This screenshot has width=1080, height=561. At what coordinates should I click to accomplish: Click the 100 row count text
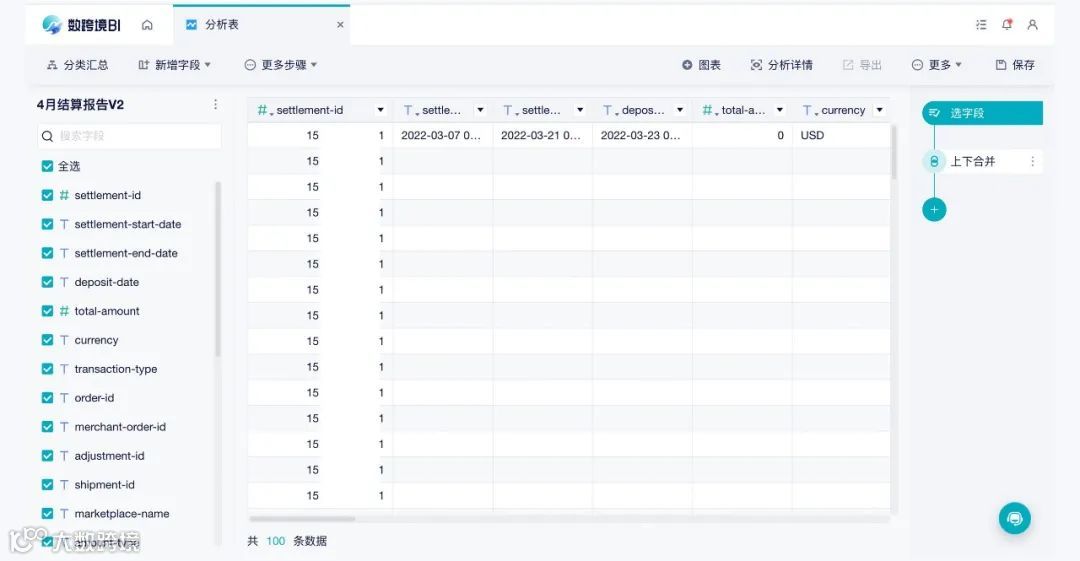276,541
